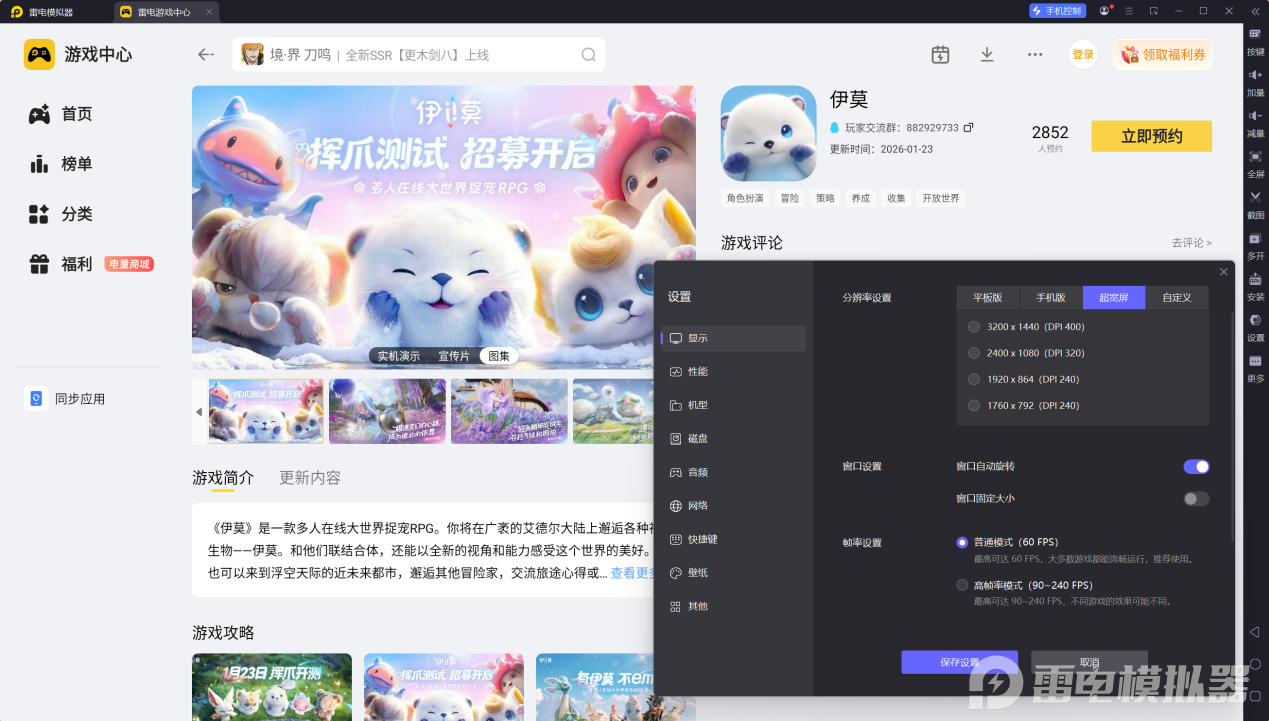
Task: Open 榜单 rankings in the sidebar
Action: pos(61,164)
